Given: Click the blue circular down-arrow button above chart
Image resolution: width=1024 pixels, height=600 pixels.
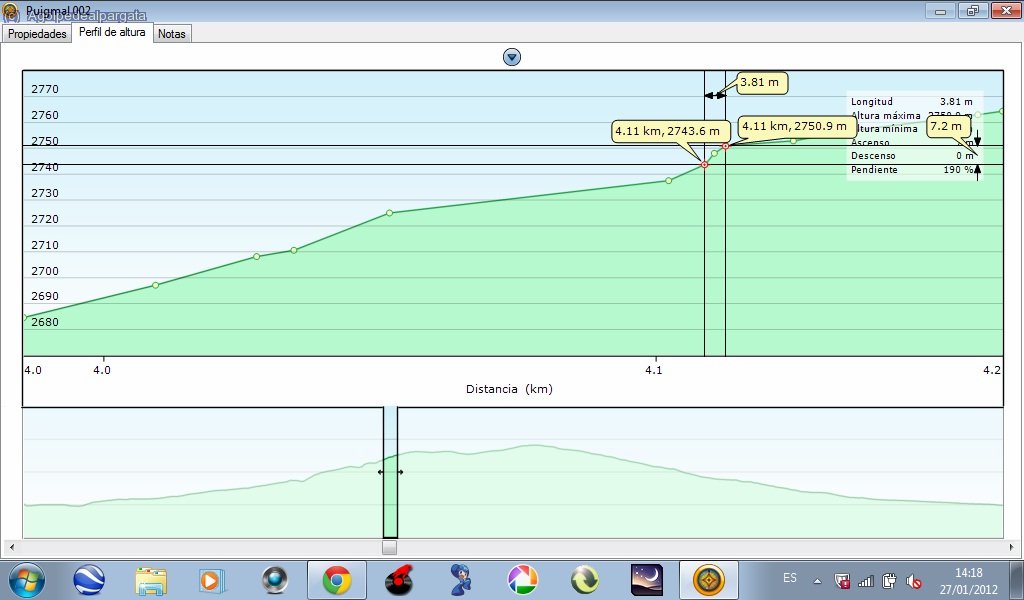Looking at the screenshot, I should pos(512,57).
